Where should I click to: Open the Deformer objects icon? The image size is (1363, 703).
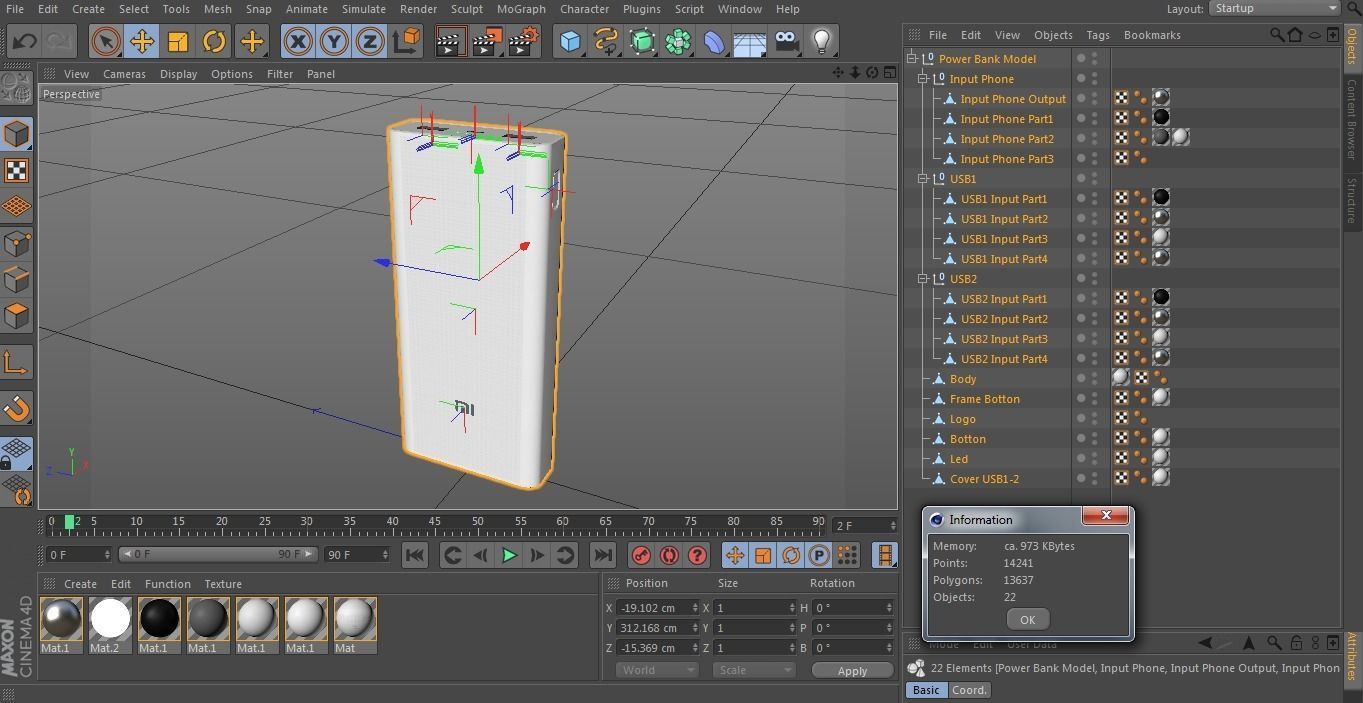point(714,41)
